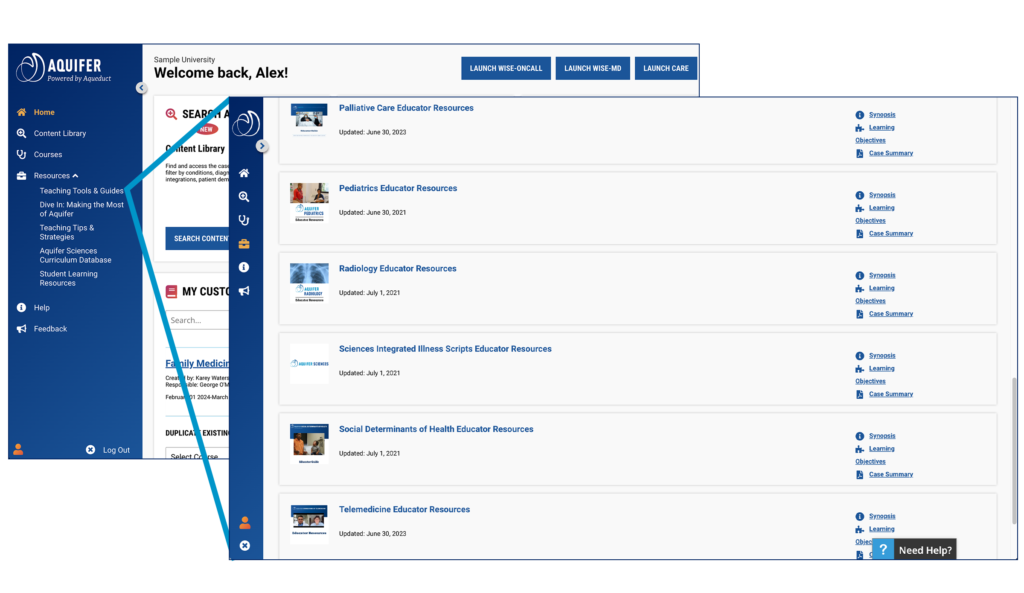
Task: Click the Telemedicine resources thumbnail
Action: 309,524
